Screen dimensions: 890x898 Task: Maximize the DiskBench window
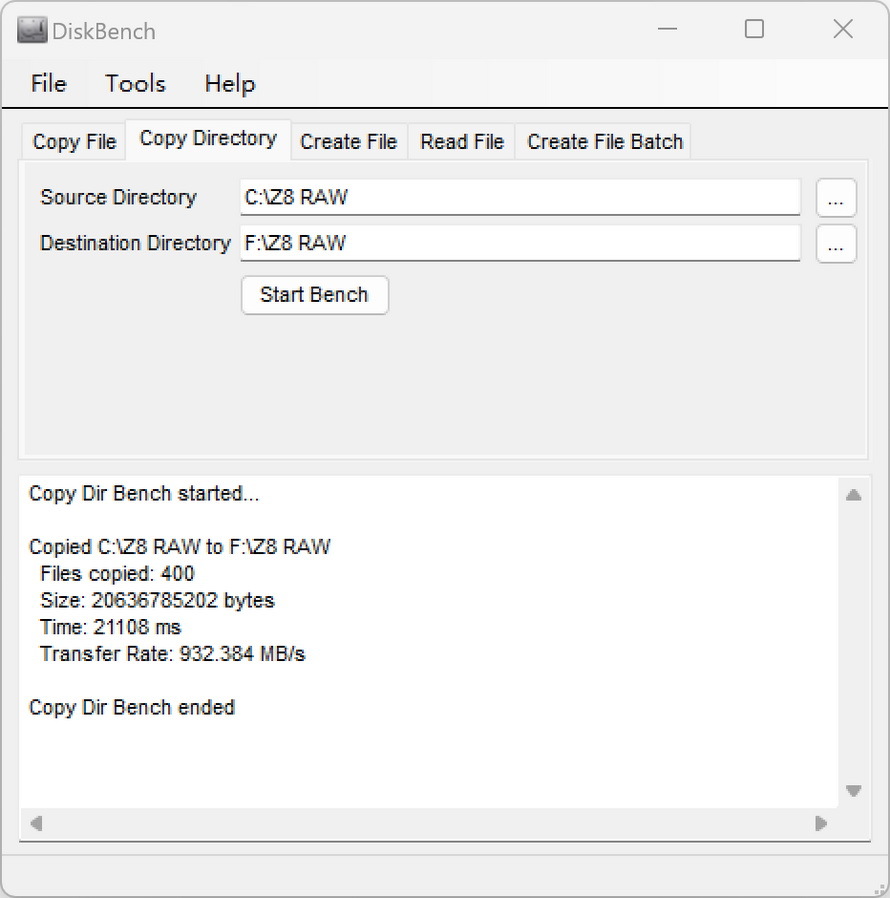coord(754,29)
